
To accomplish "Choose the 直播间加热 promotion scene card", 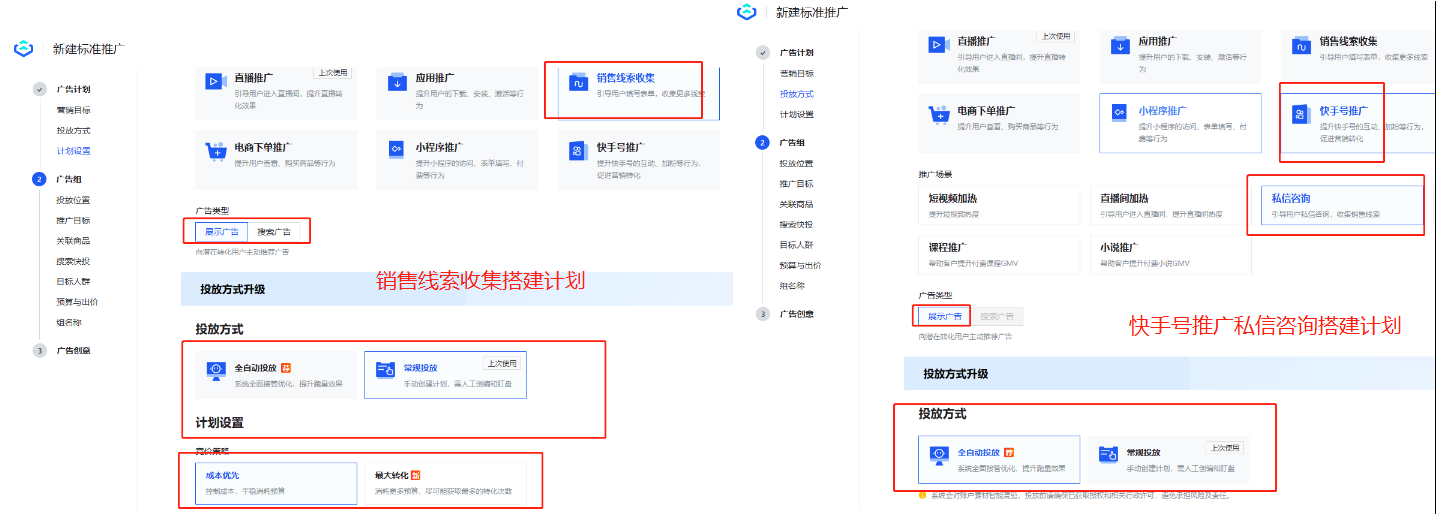I will click(1171, 205).
